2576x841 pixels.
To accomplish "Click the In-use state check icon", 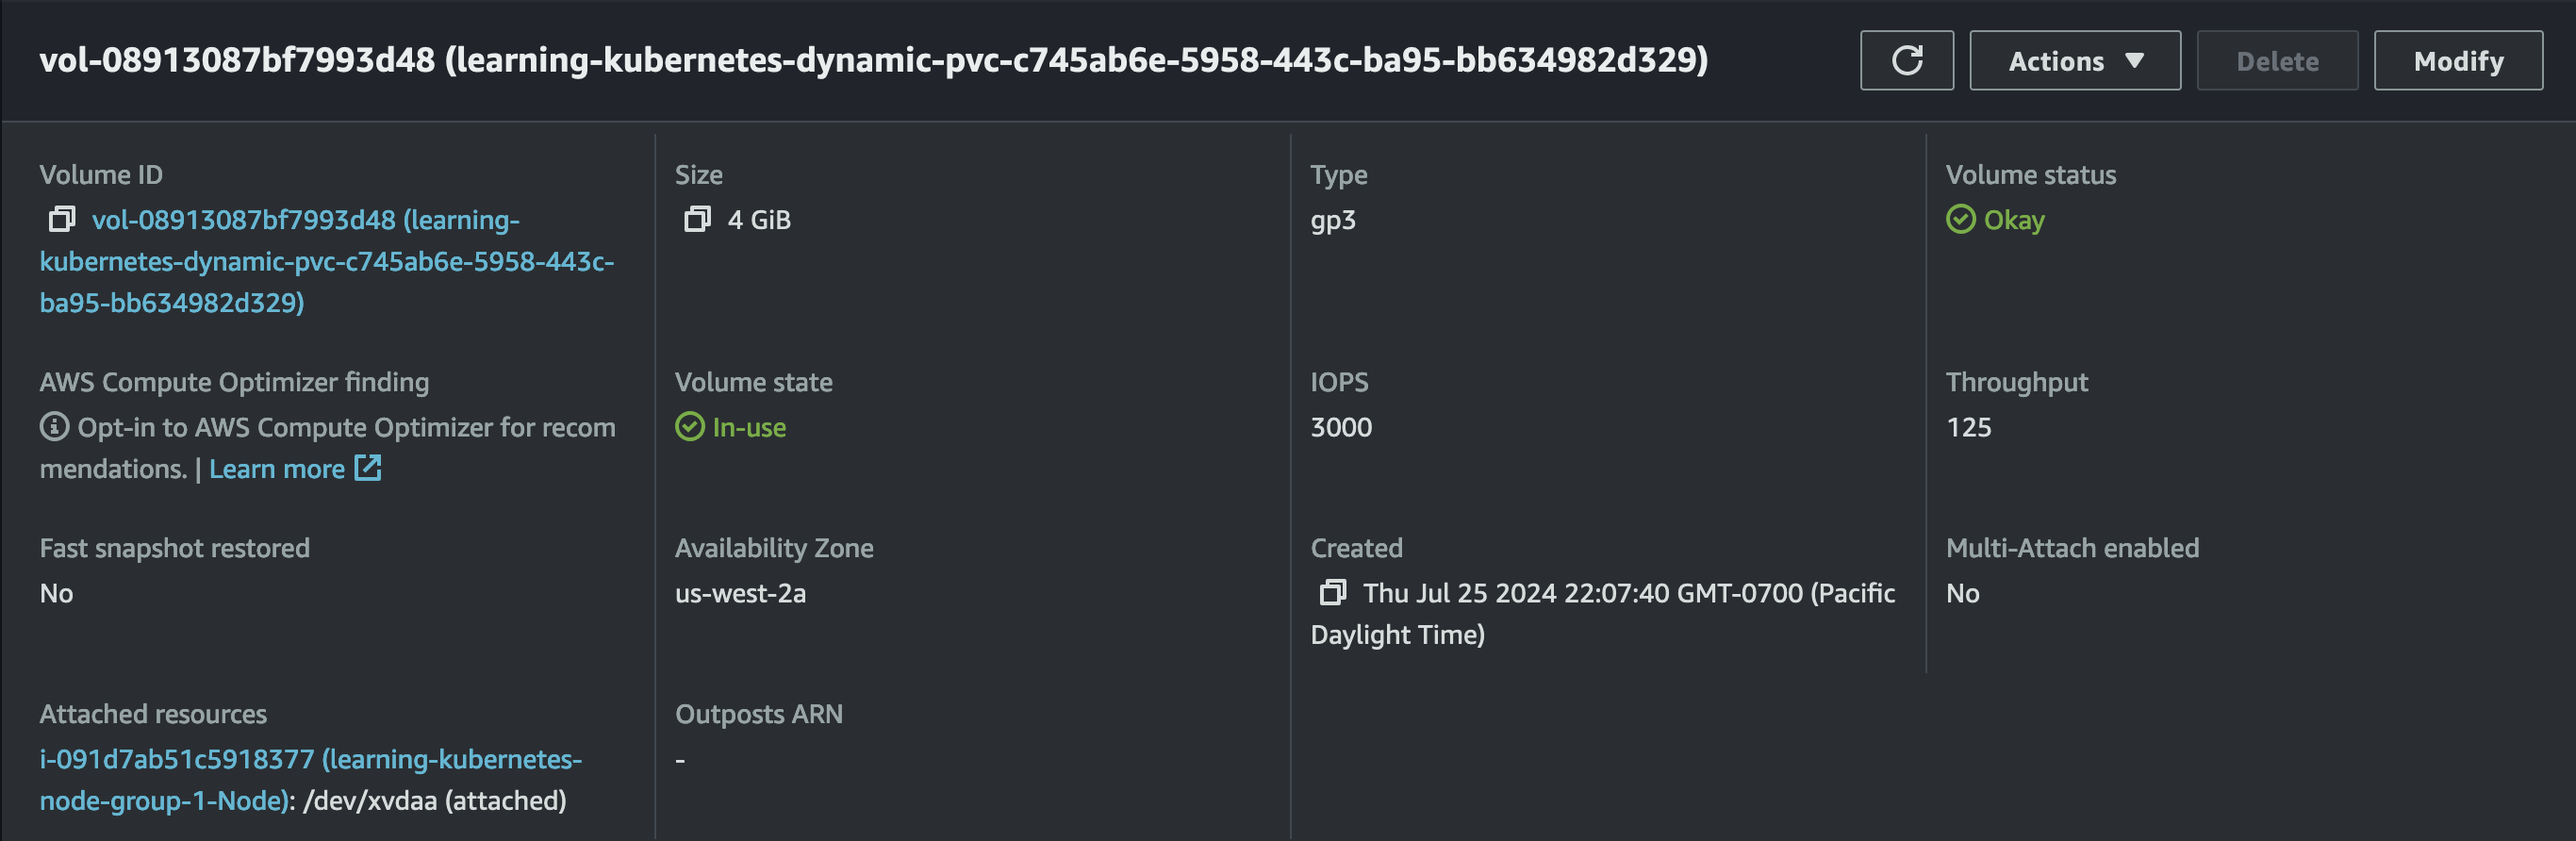I will pyautogui.click(x=689, y=427).
